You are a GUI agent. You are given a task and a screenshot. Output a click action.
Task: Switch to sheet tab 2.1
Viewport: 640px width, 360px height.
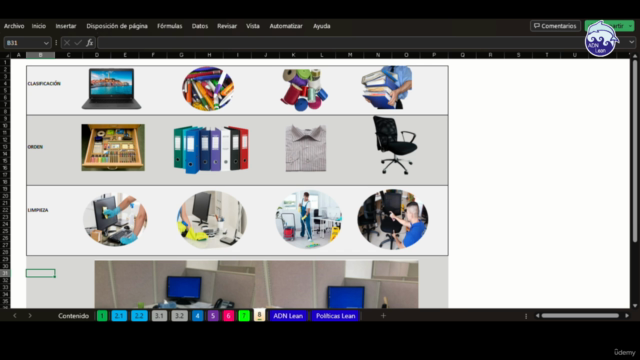[119, 316]
